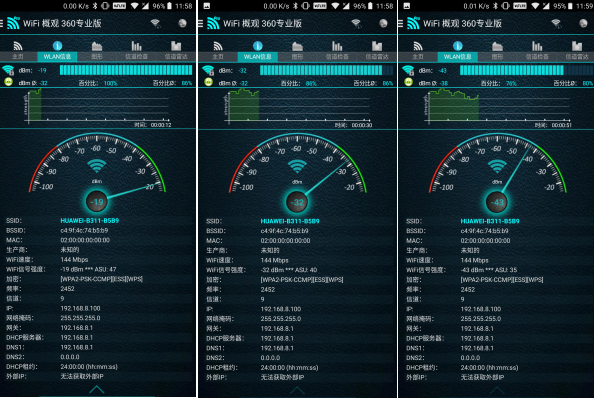Tap channel radar icon in left screenshot

176,46
